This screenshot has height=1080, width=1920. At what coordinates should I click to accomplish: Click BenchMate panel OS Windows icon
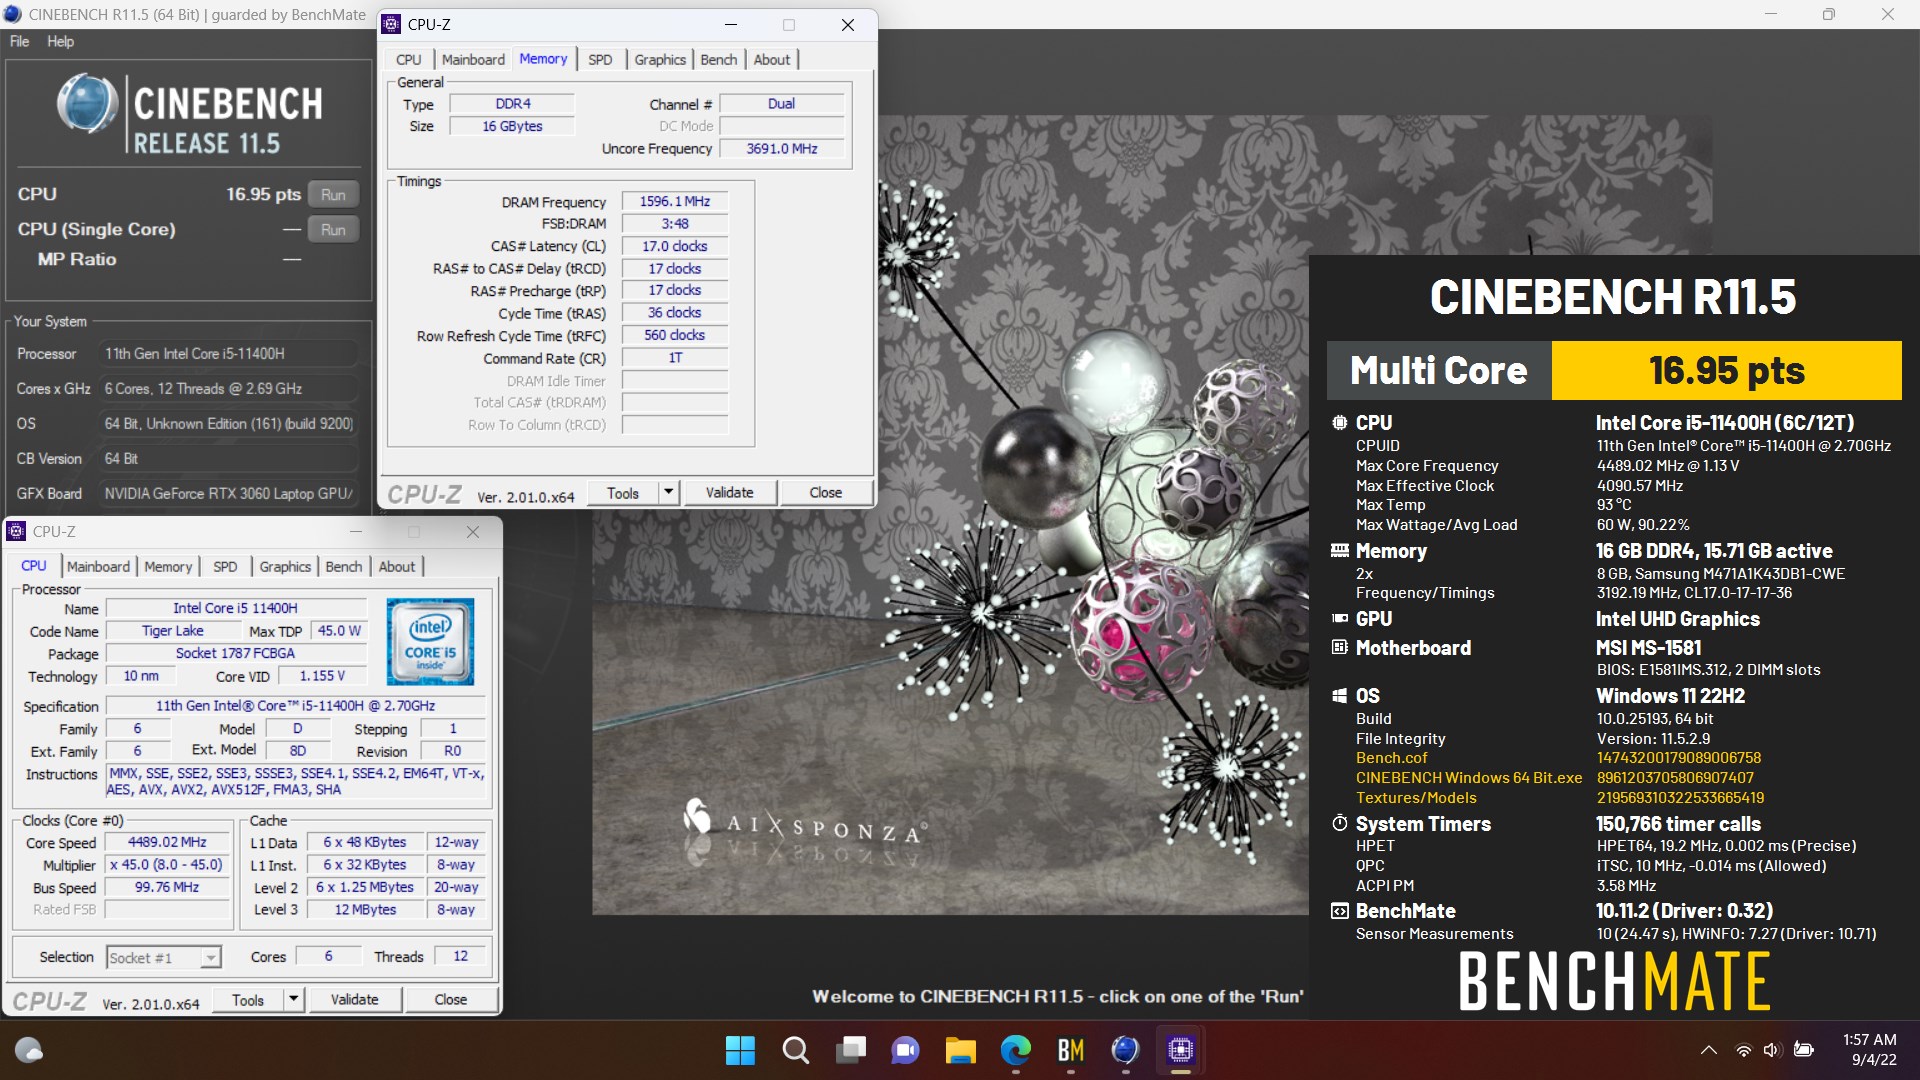click(x=1340, y=696)
